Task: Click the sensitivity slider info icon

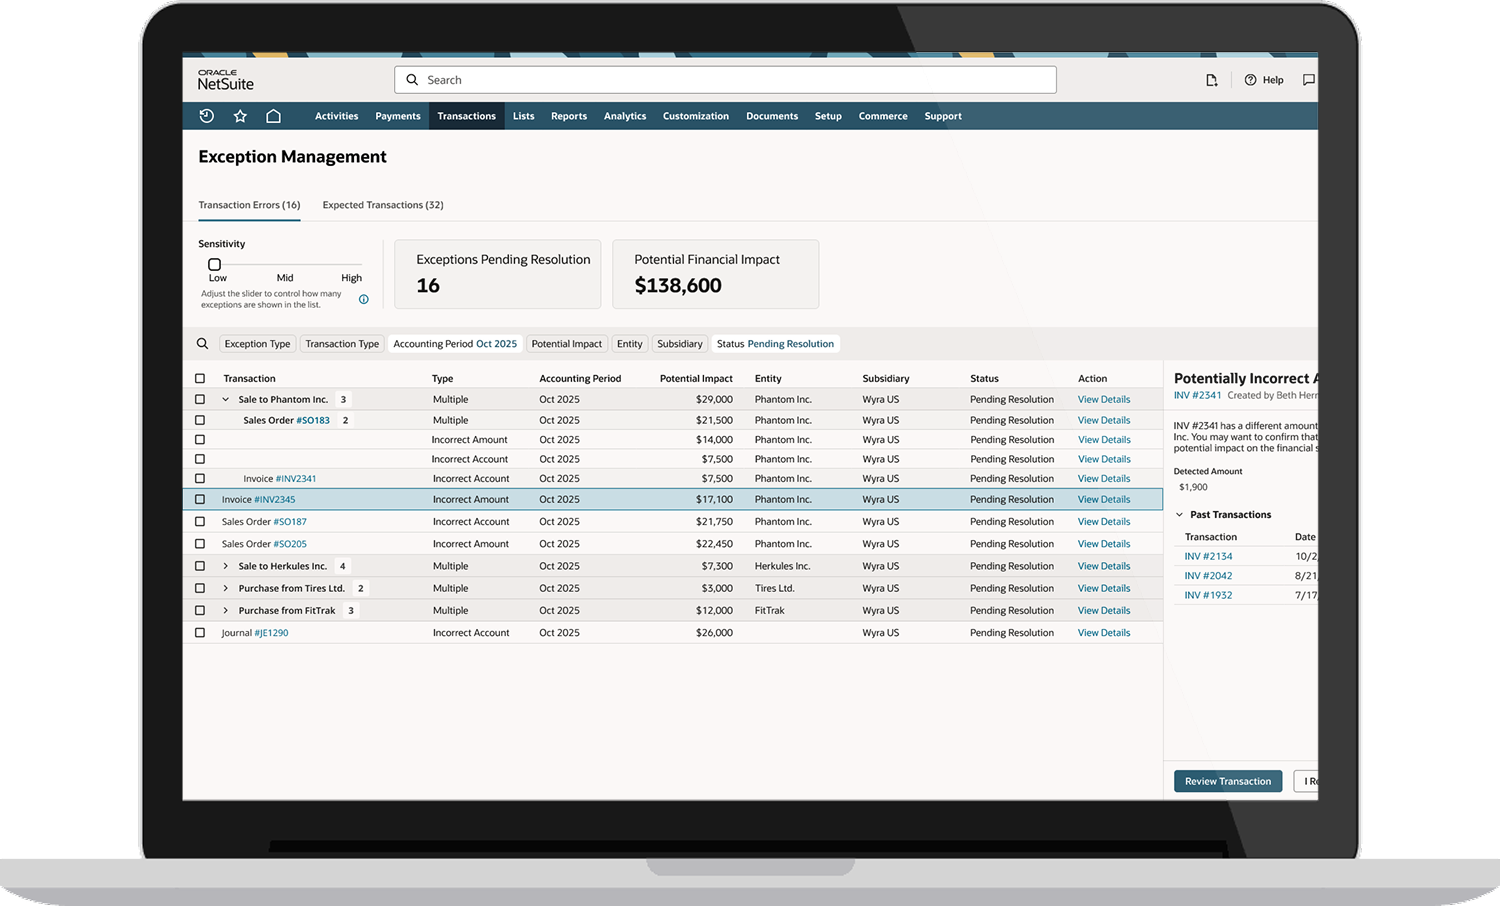Action: click(x=363, y=298)
